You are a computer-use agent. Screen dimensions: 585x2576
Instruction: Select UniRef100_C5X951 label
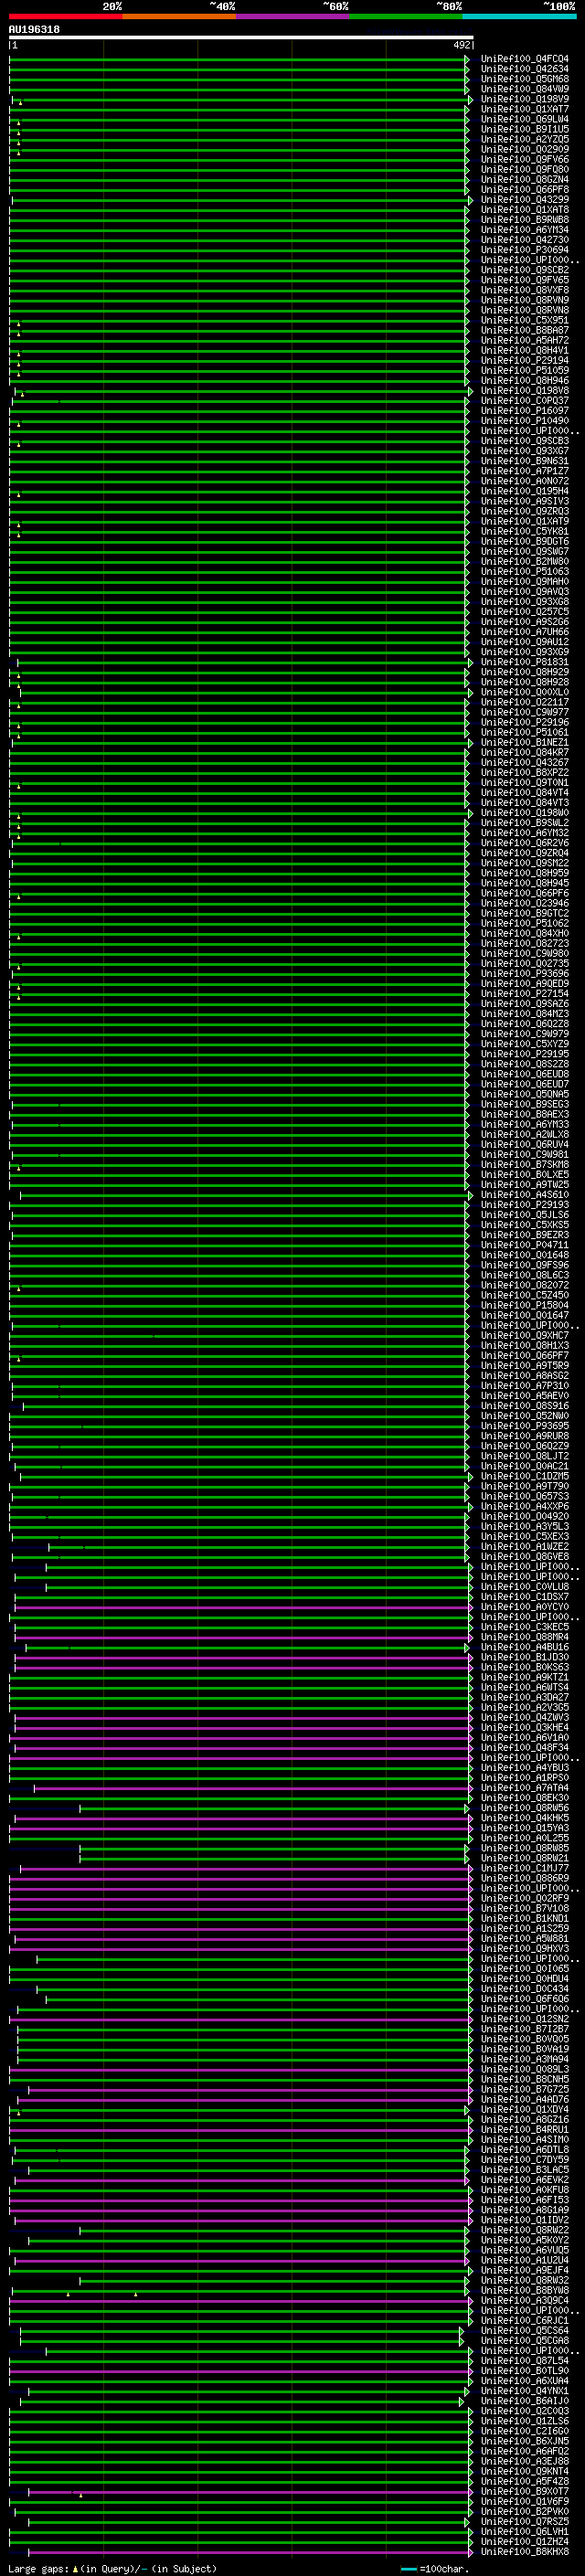pyautogui.click(x=524, y=320)
